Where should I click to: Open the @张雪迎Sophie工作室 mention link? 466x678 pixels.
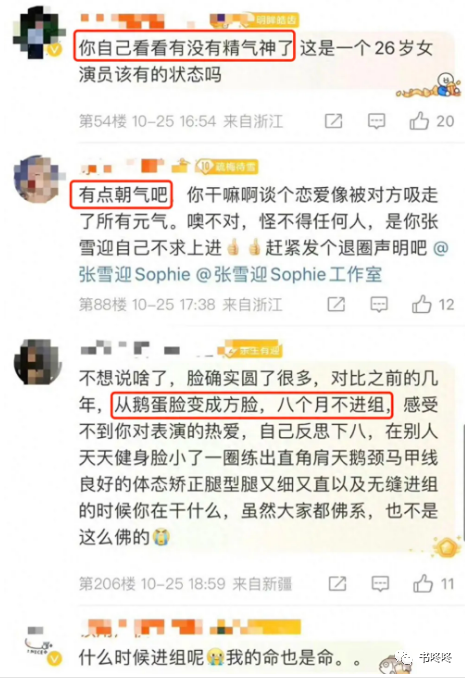pos(289,275)
